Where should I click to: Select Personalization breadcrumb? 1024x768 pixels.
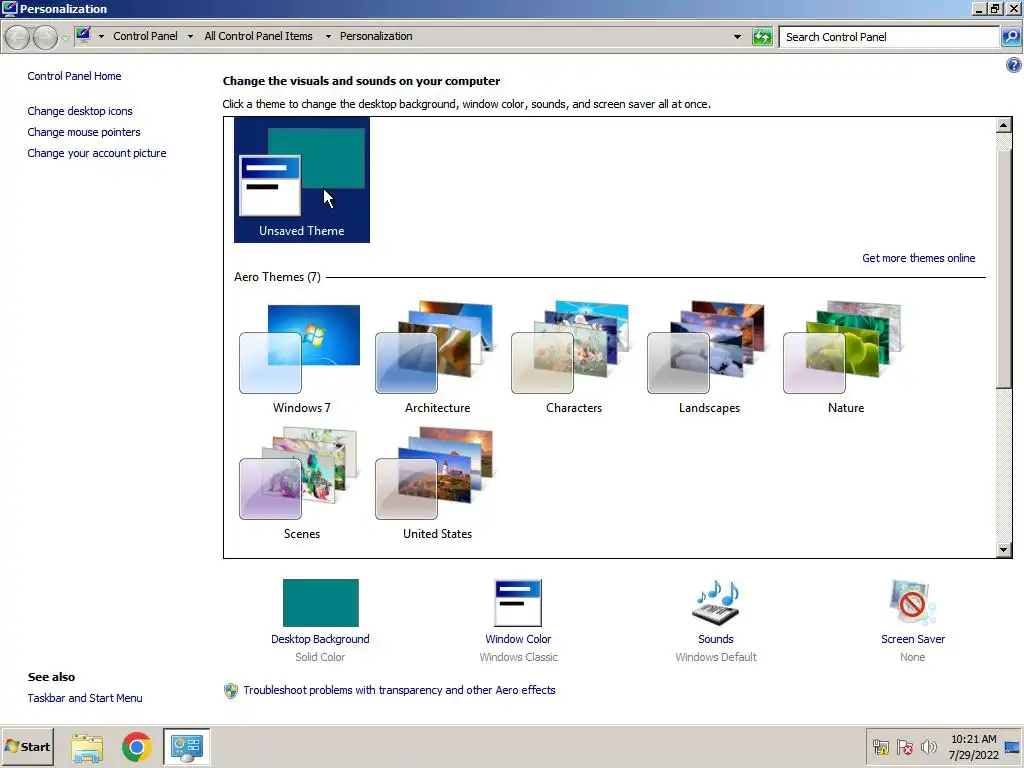click(x=376, y=36)
